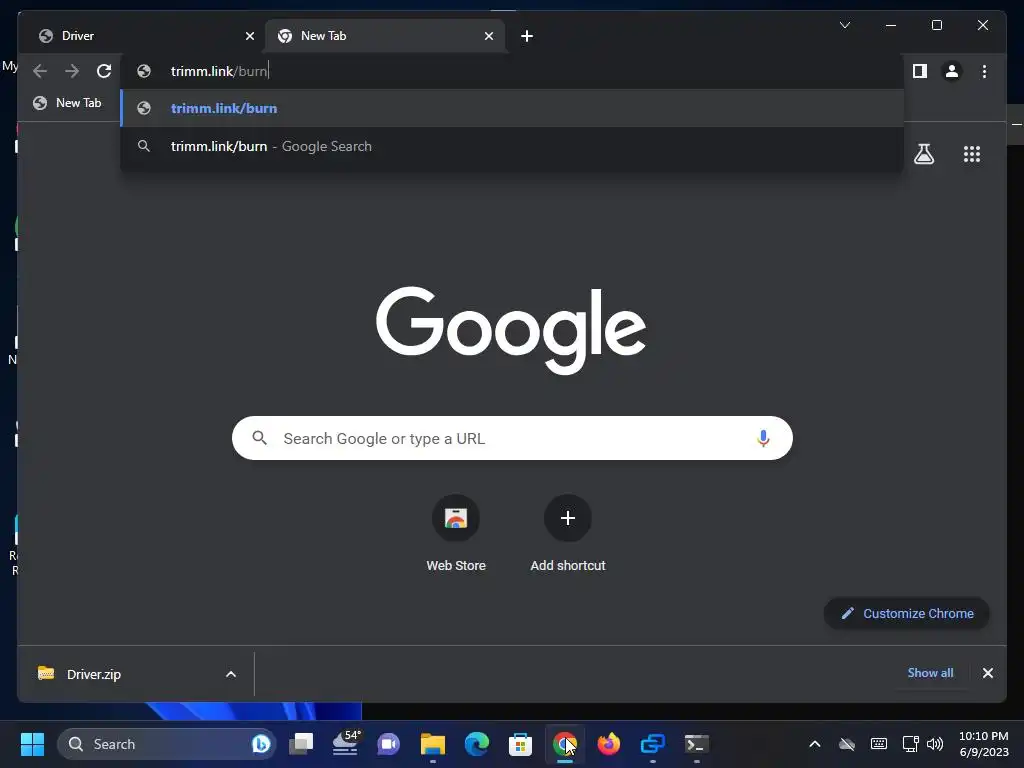Expand the tab search chevron
The height and width of the screenshot is (768, 1024).
click(x=844, y=25)
